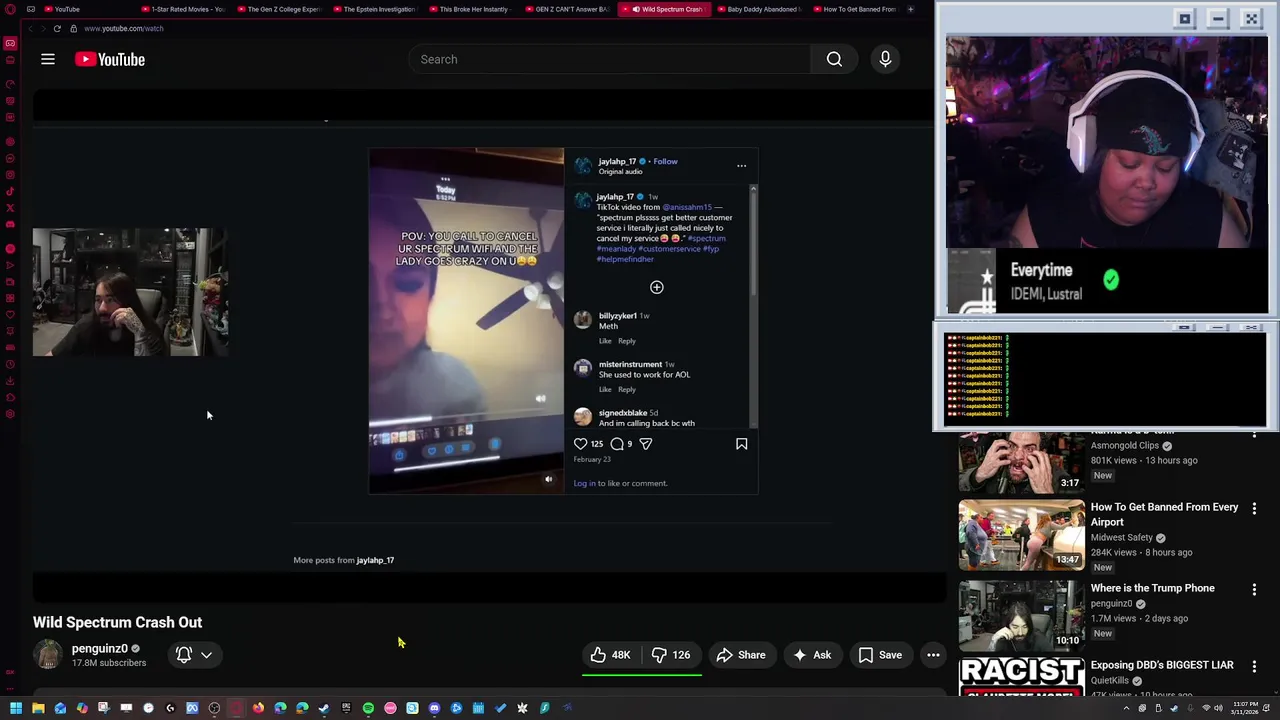Click the Opera GX logo menu

click(10, 9)
